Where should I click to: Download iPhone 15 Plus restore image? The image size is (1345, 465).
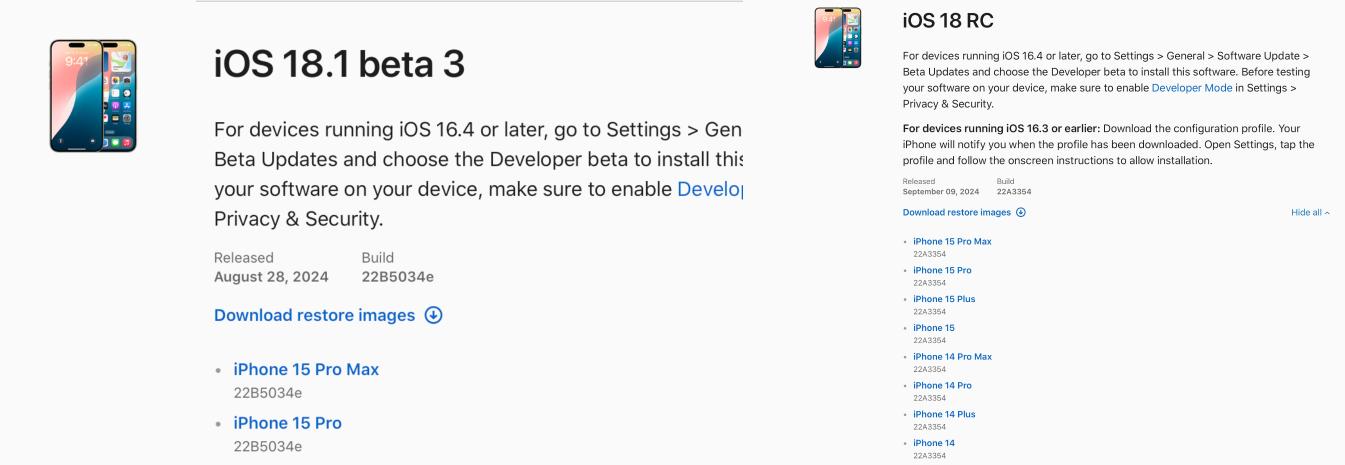coord(944,299)
